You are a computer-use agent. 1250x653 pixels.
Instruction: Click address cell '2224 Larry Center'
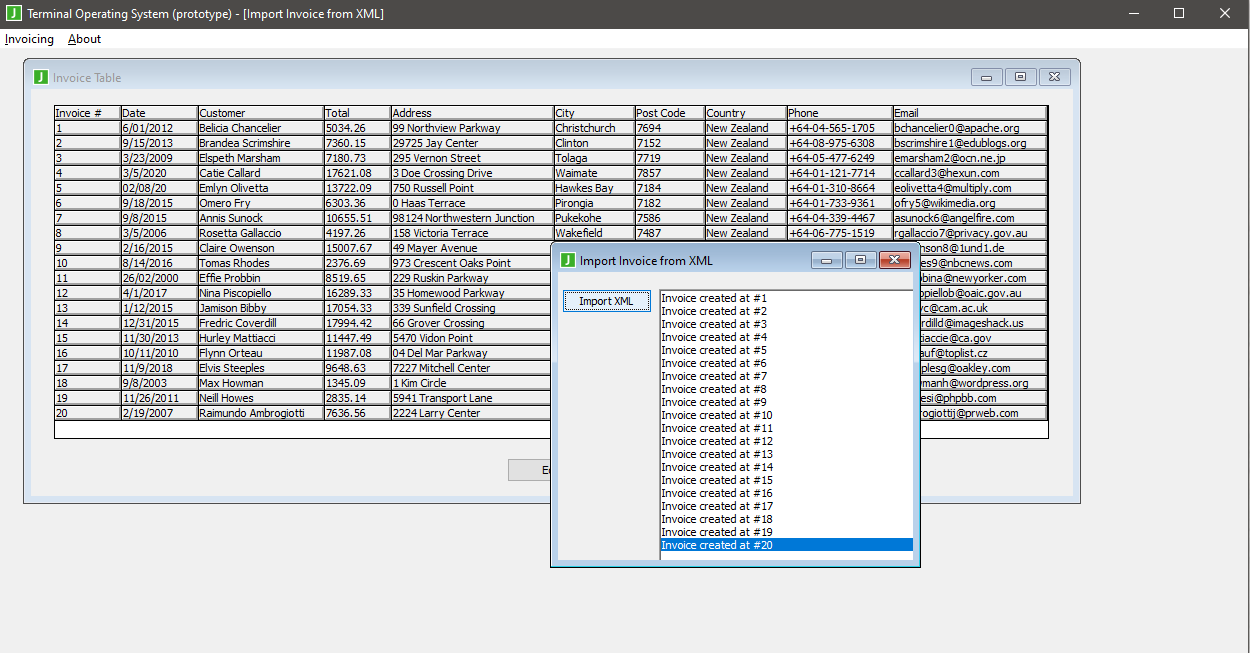470,413
